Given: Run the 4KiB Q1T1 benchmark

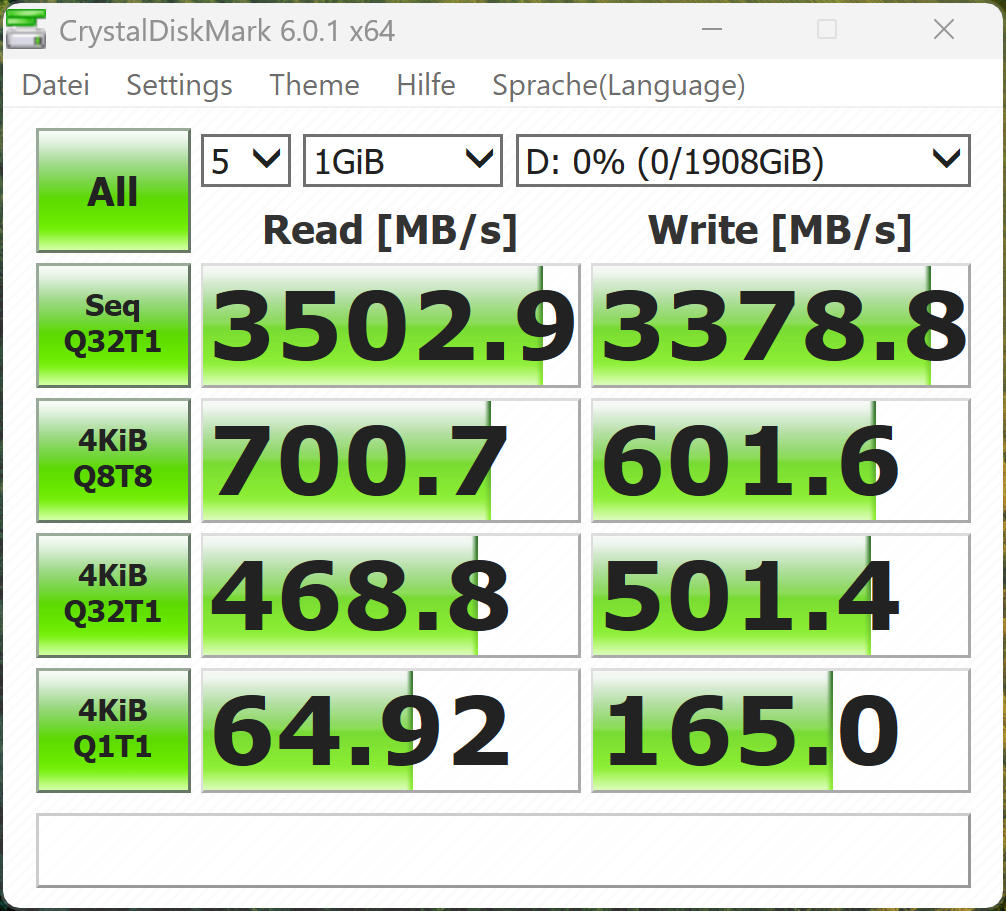Looking at the screenshot, I should click(113, 730).
